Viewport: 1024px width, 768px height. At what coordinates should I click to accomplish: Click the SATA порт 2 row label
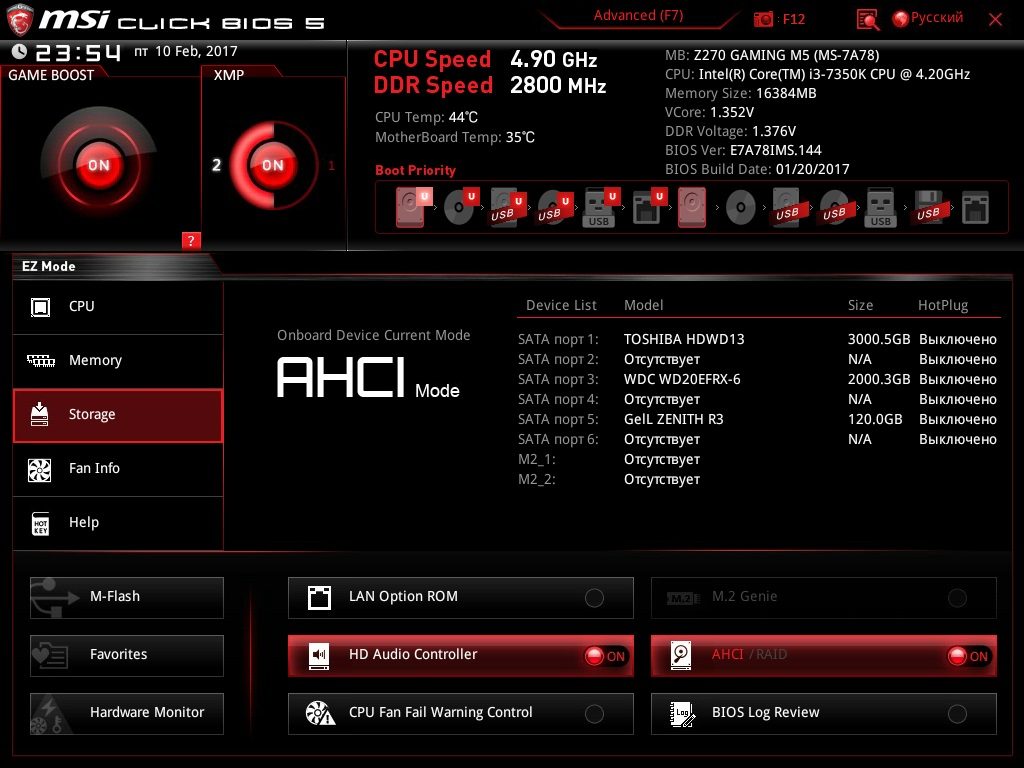[x=558, y=359]
